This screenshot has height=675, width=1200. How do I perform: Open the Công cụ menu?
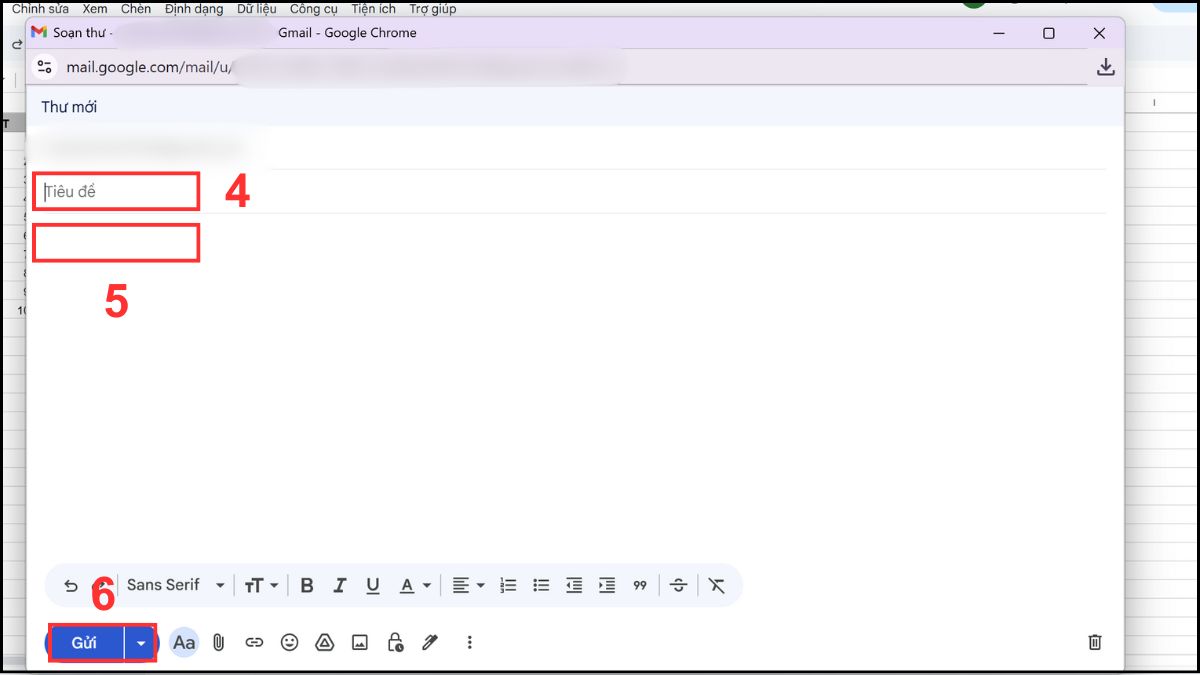point(313,8)
